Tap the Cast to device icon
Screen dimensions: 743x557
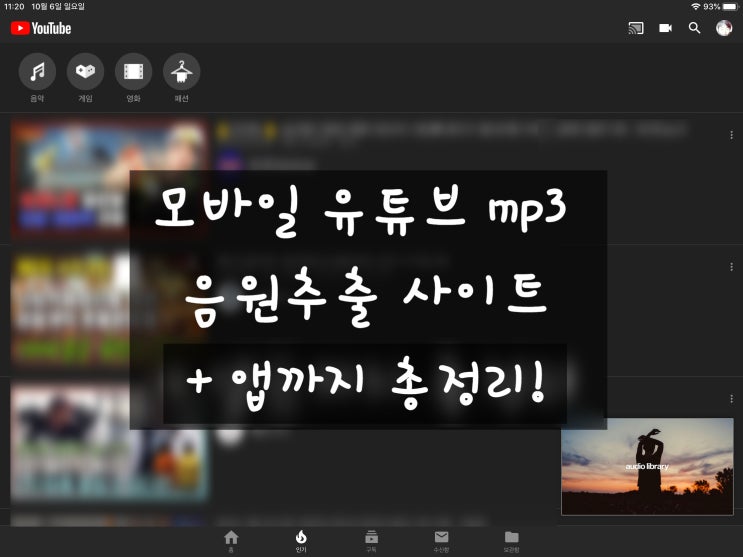pos(636,28)
